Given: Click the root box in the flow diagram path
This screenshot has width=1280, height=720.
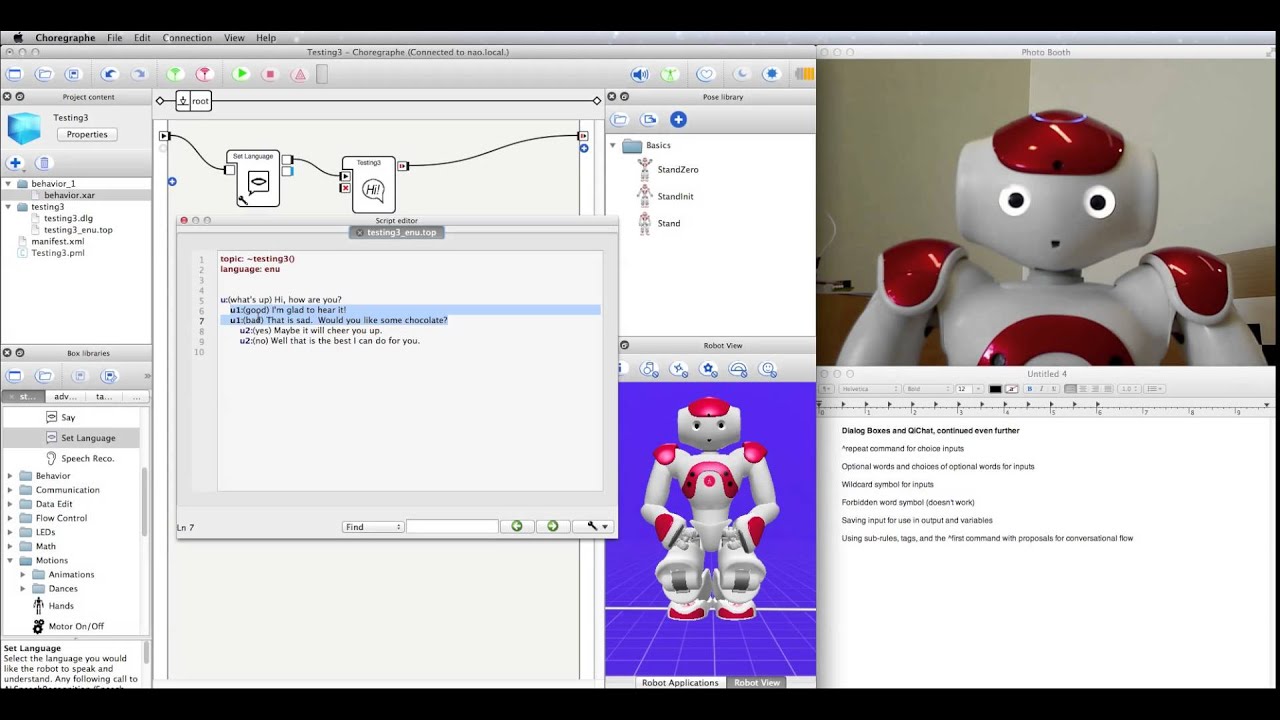Looking at the screenshot, I should click(194, 101).
